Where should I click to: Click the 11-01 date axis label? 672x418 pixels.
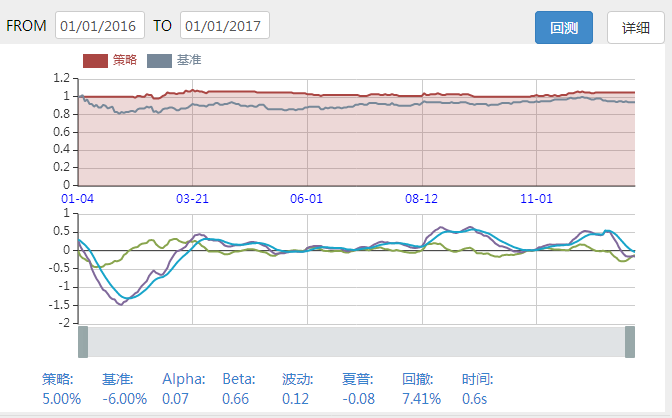[x=537, y=199]
